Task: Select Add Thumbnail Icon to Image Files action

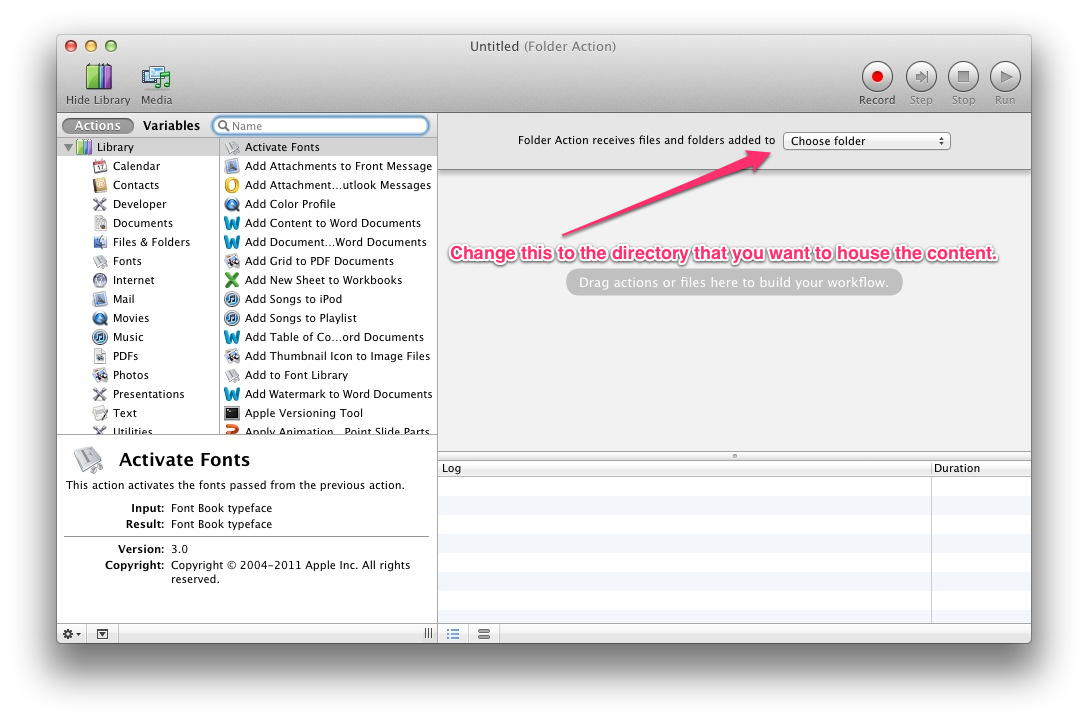Action: point(329,356)
